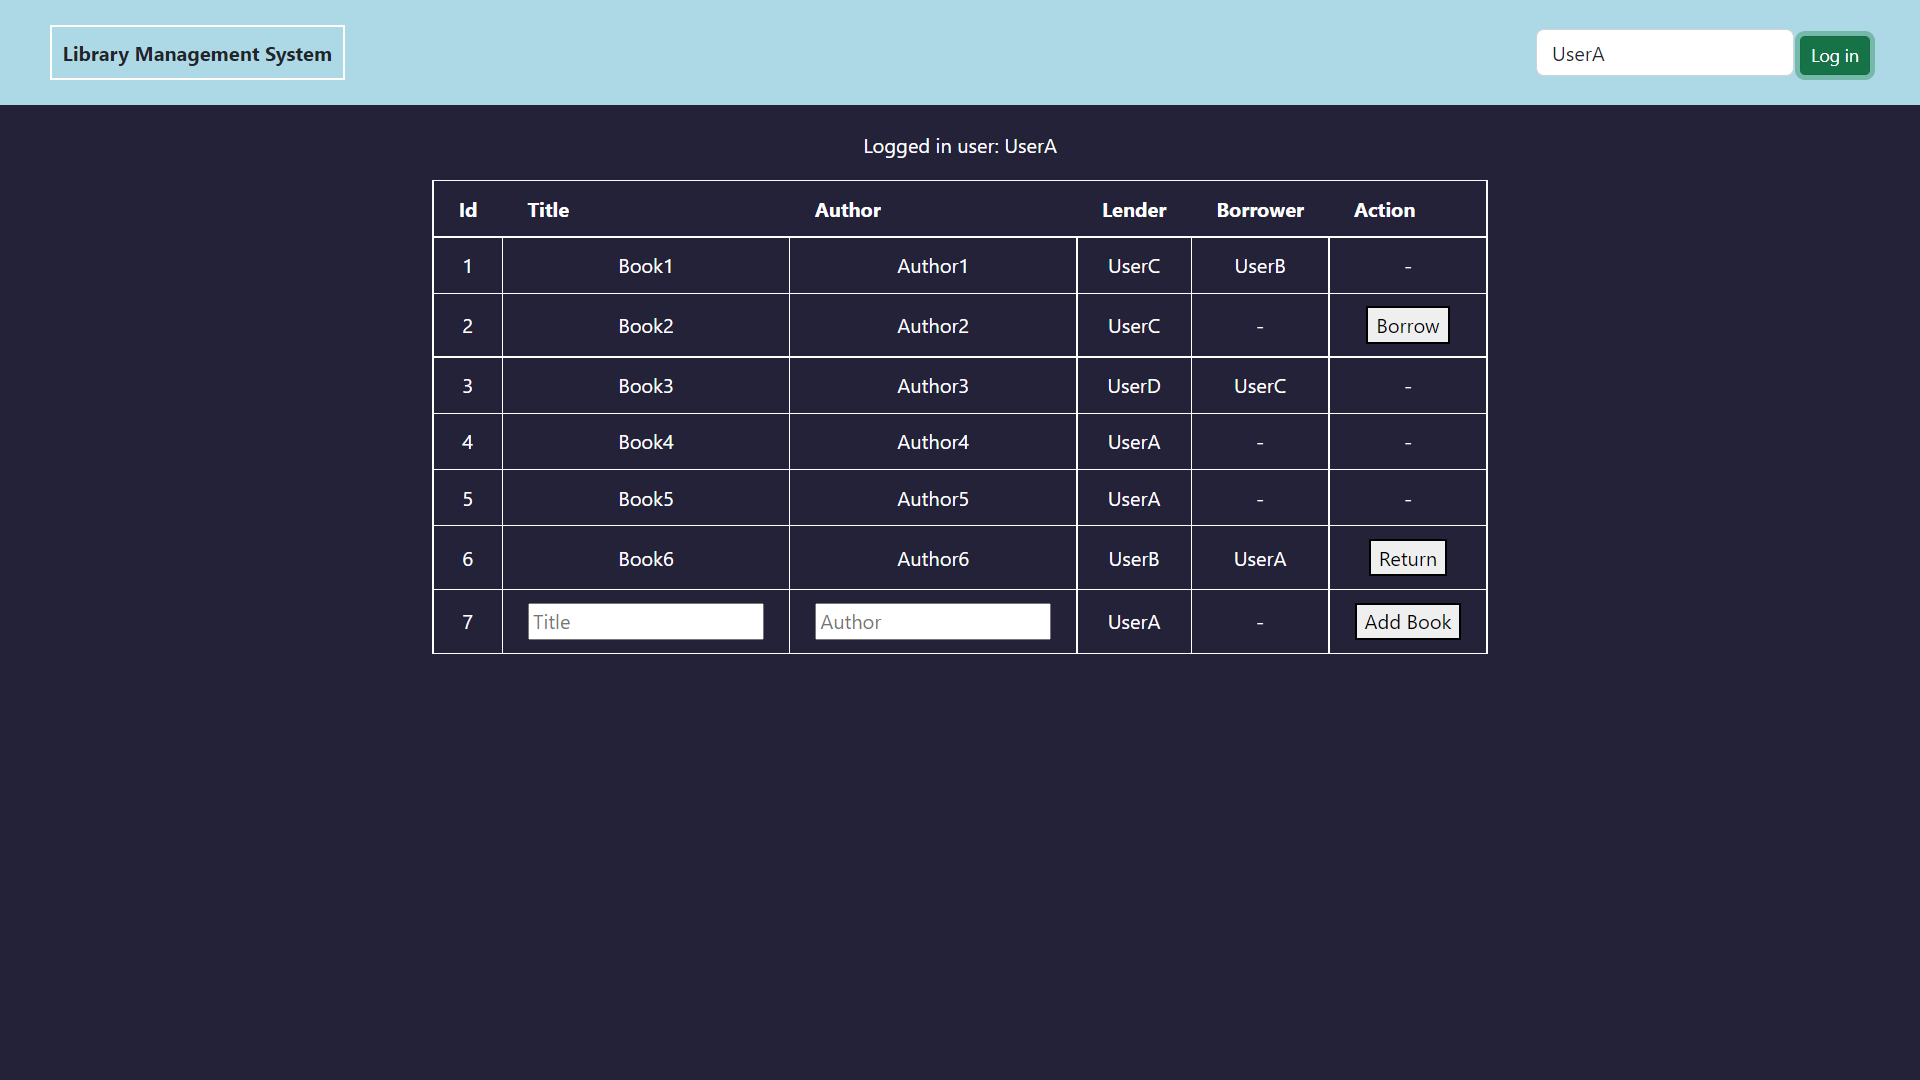
Task: Click the Lender column header
Action: 1134,210
